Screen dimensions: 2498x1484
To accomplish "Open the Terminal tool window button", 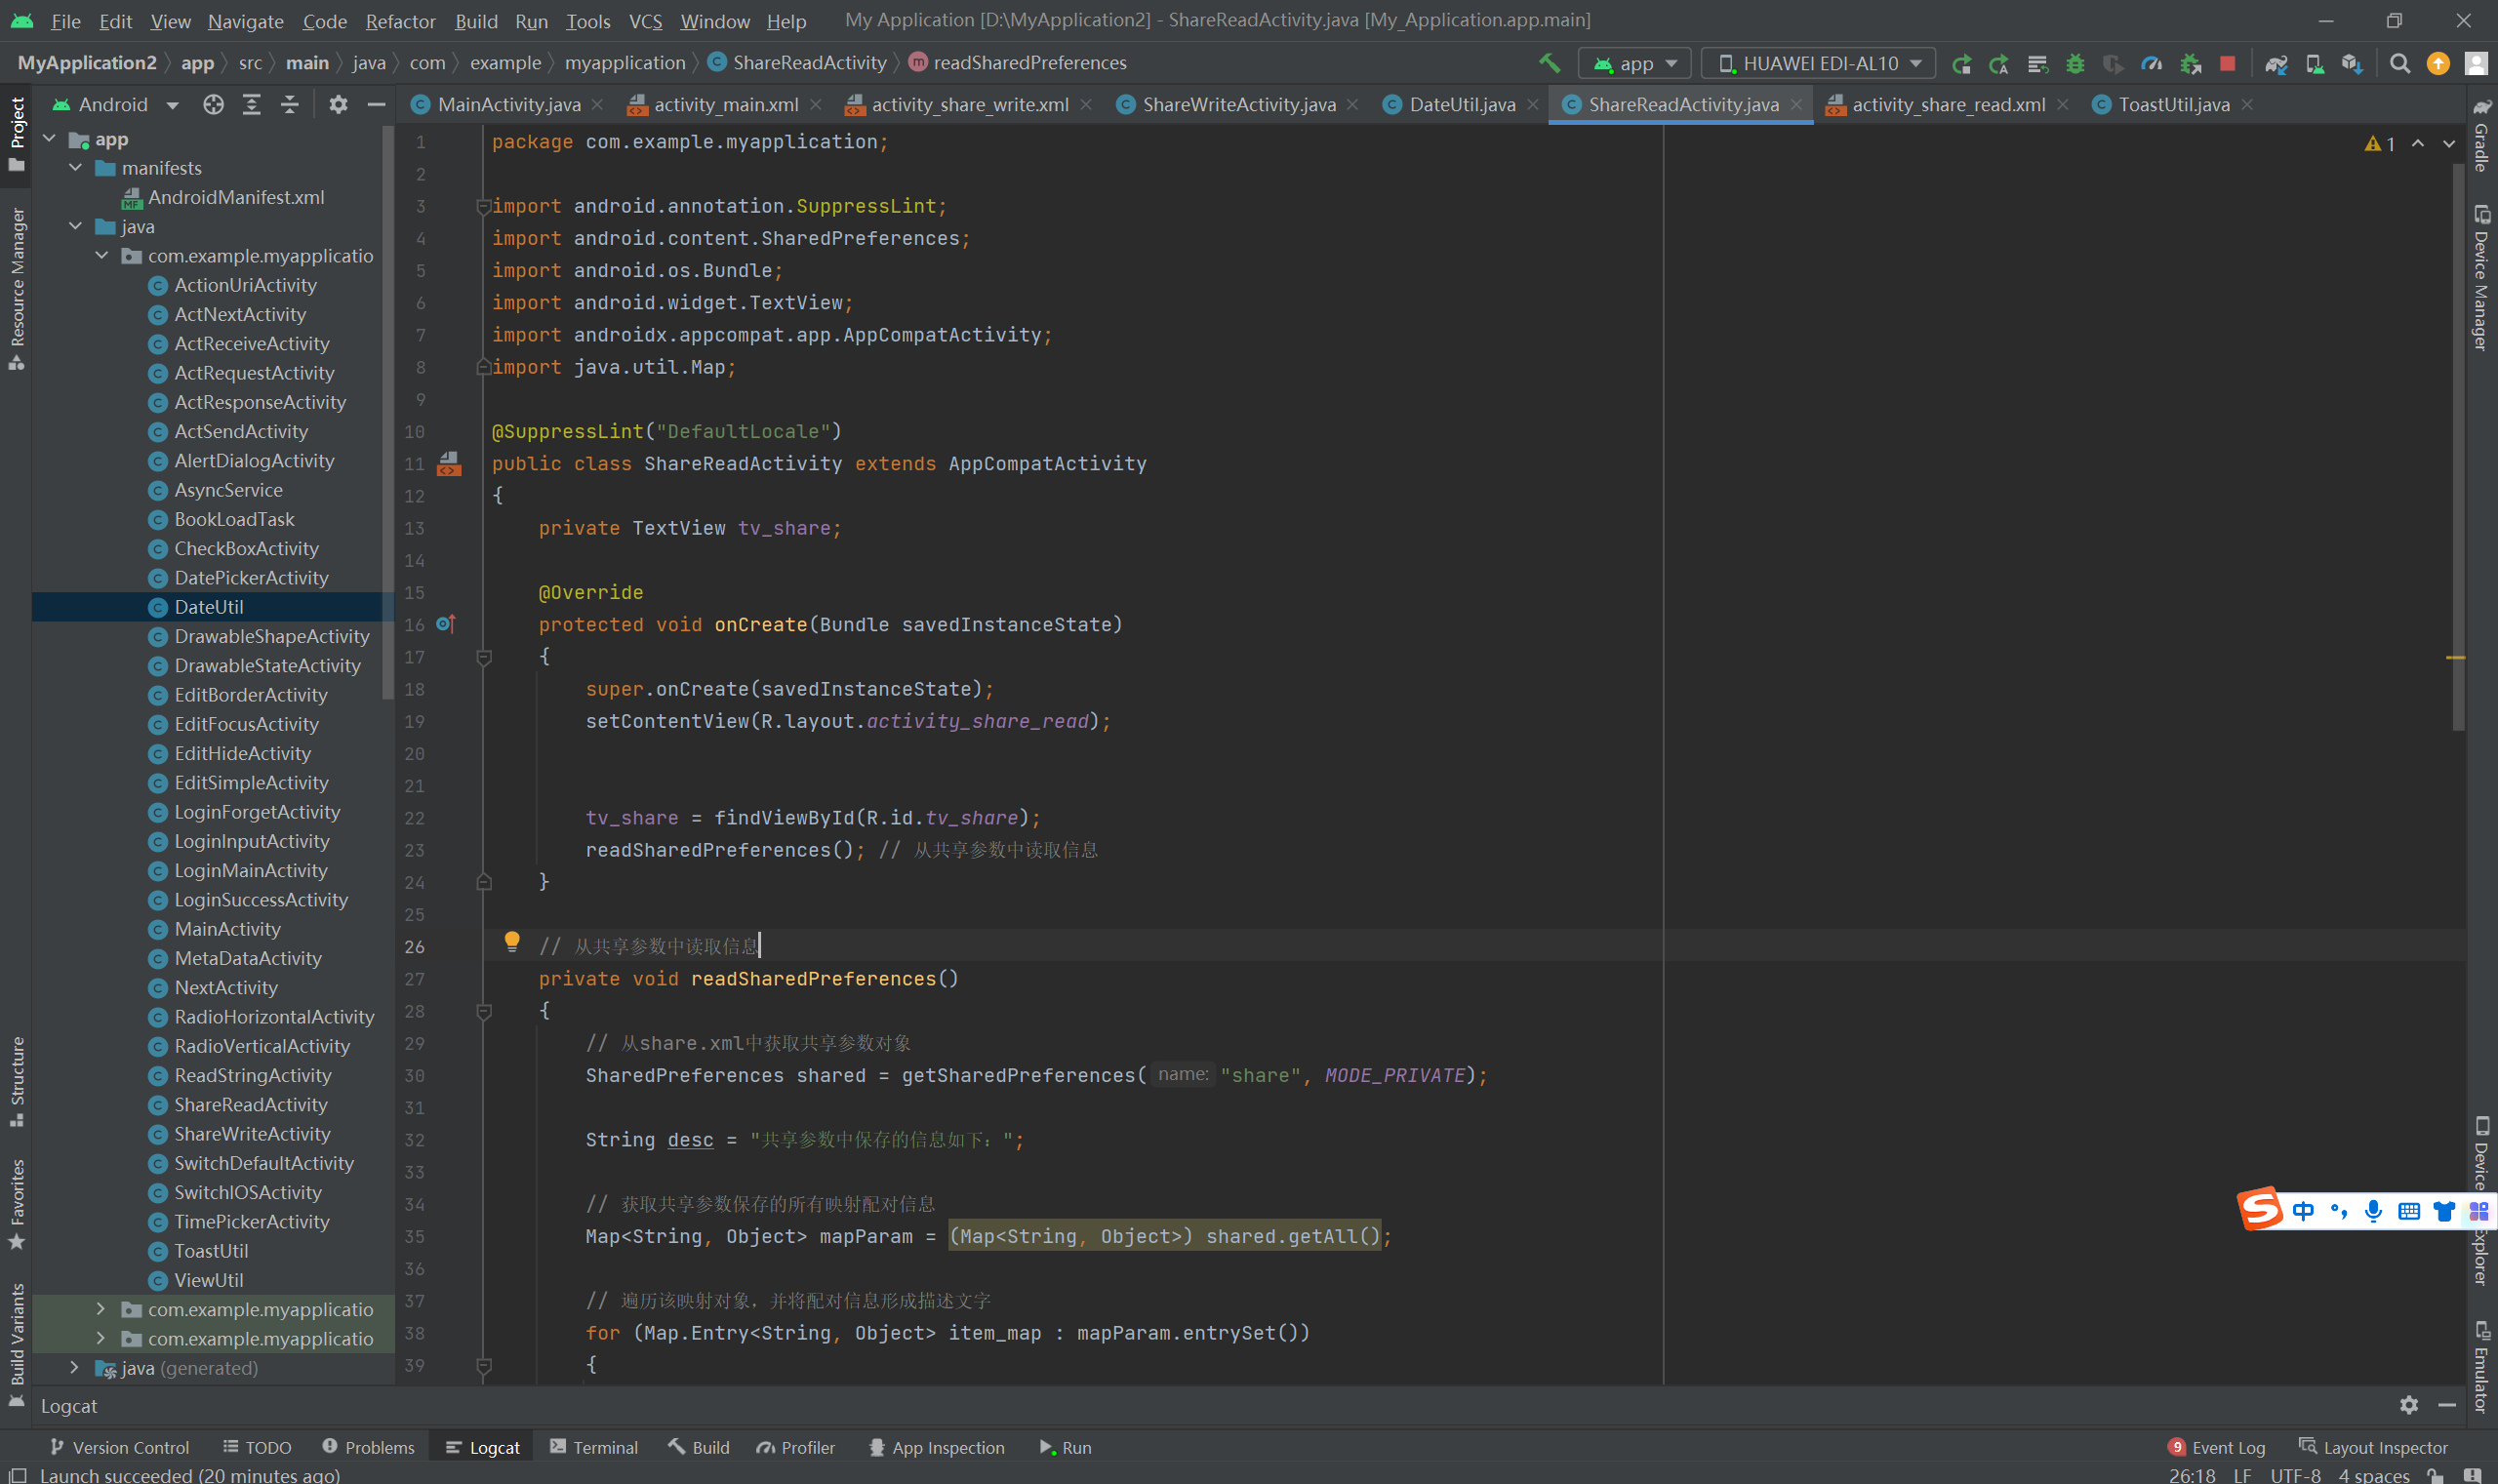I will [594, 1447].
